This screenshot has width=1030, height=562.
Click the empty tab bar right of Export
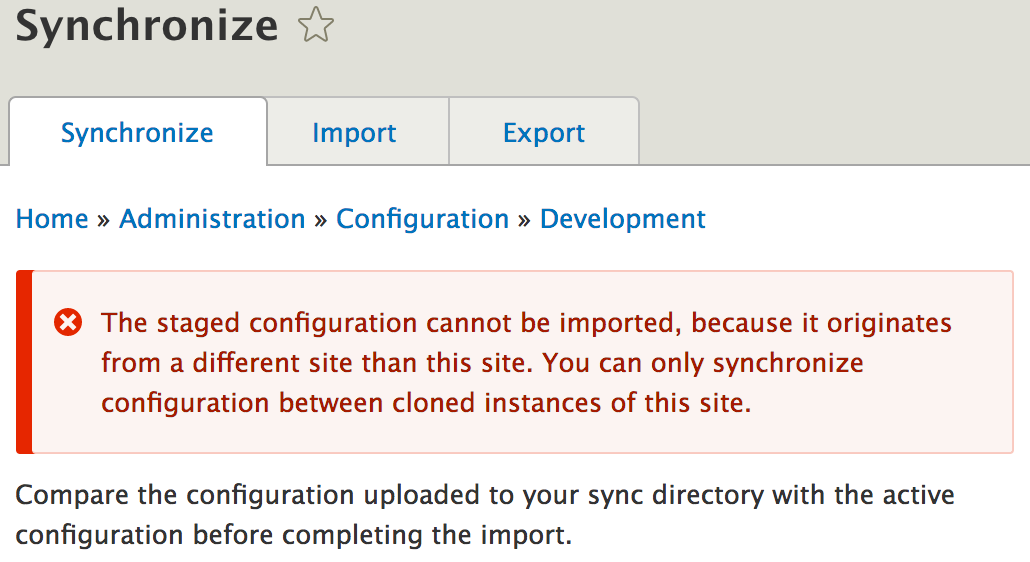[x=830, y=133]
